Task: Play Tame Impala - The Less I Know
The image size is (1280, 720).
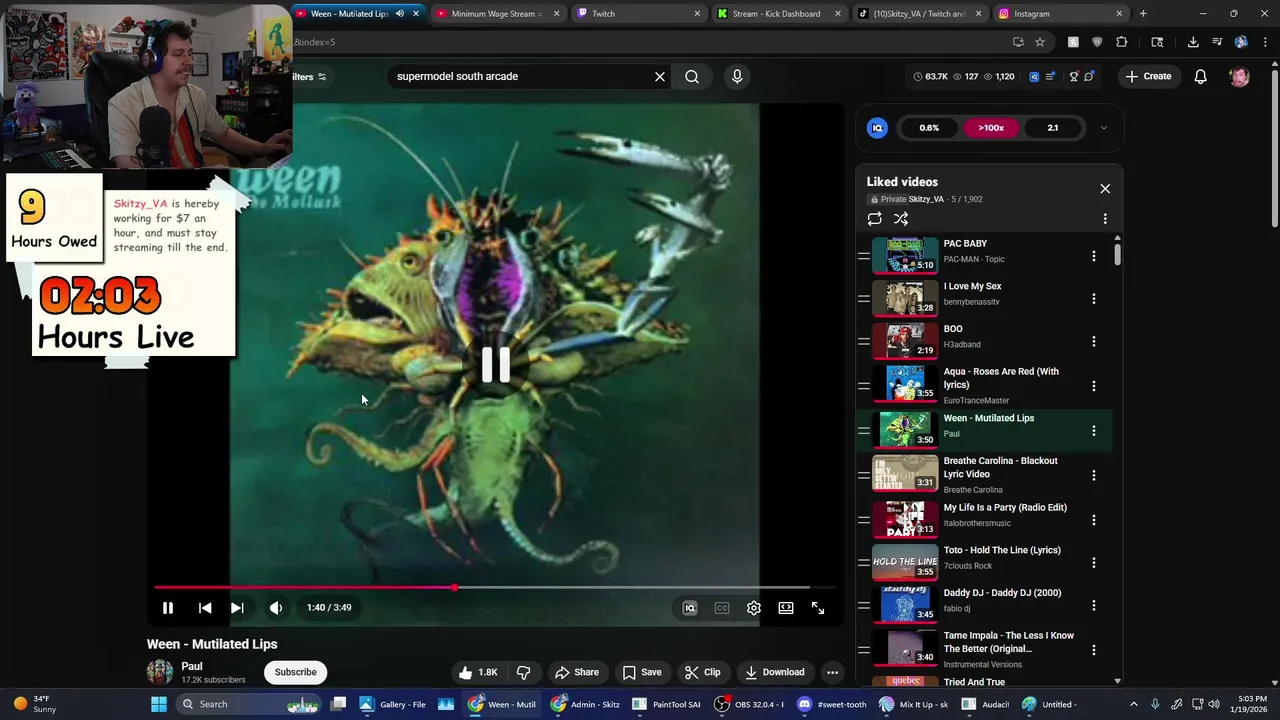Action: (x=984, y=648)
